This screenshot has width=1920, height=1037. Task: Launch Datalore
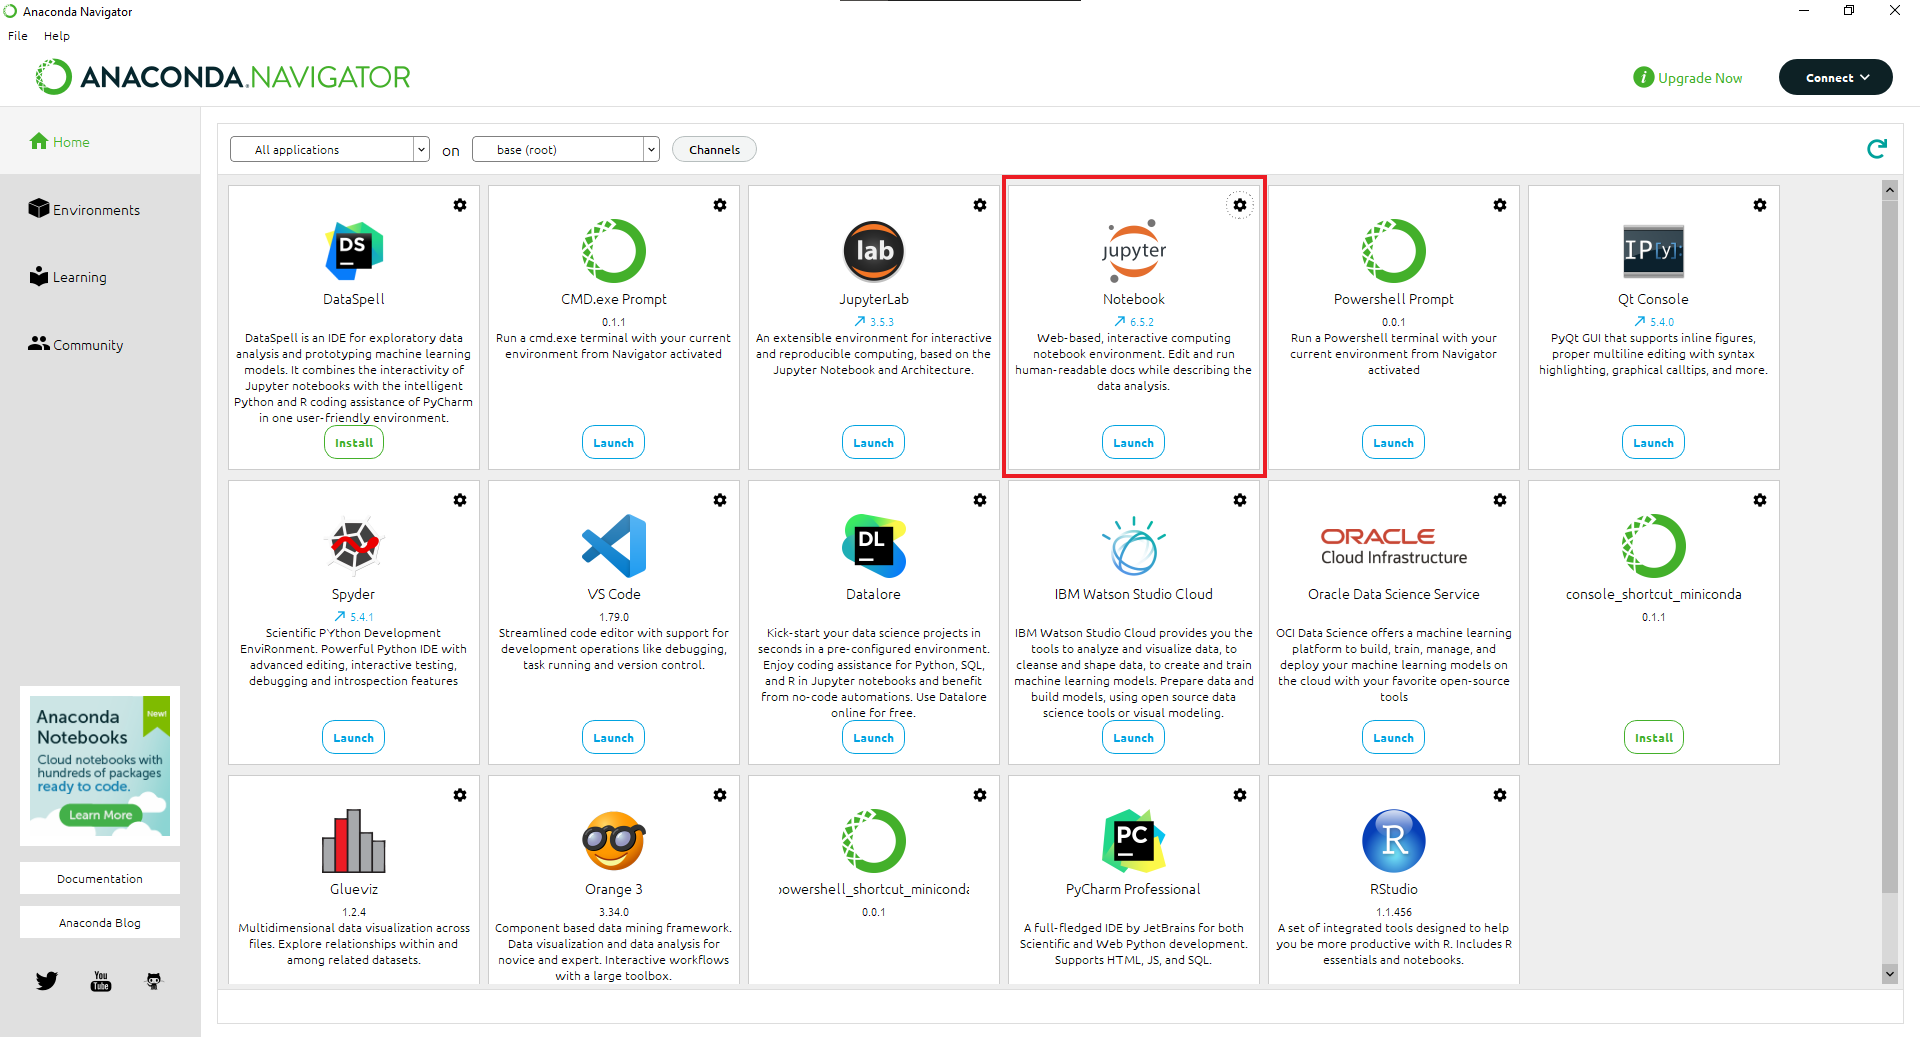(x=874, y=737)
